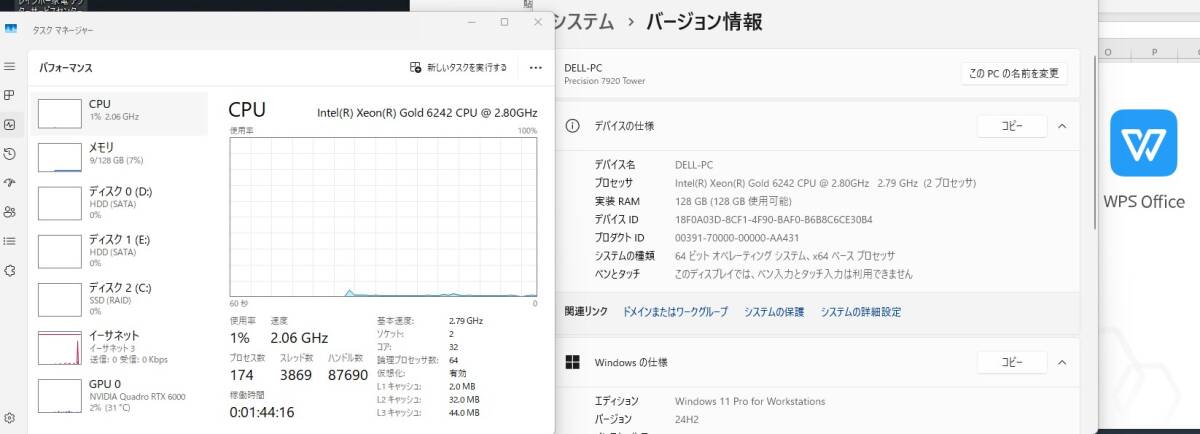Screen dimensions: 1200x434
Task: Click processor name in device specifications
Action: pos(825,183)
